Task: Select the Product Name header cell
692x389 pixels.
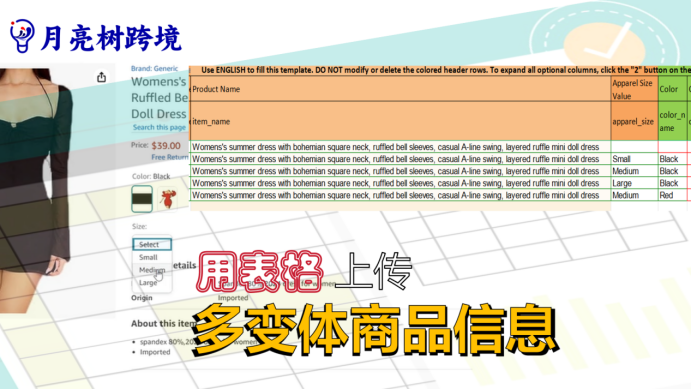Action: click(400, 89)
